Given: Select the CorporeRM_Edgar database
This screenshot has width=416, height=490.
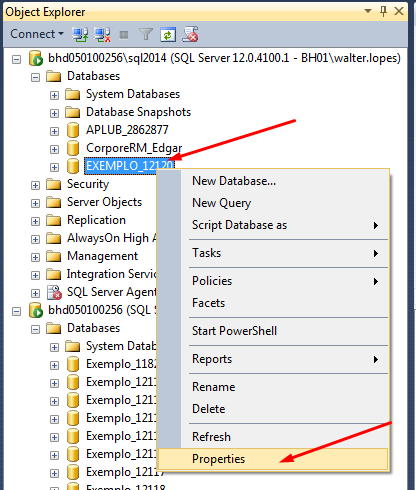Looking at the screenshot, I should click(134, 148).
